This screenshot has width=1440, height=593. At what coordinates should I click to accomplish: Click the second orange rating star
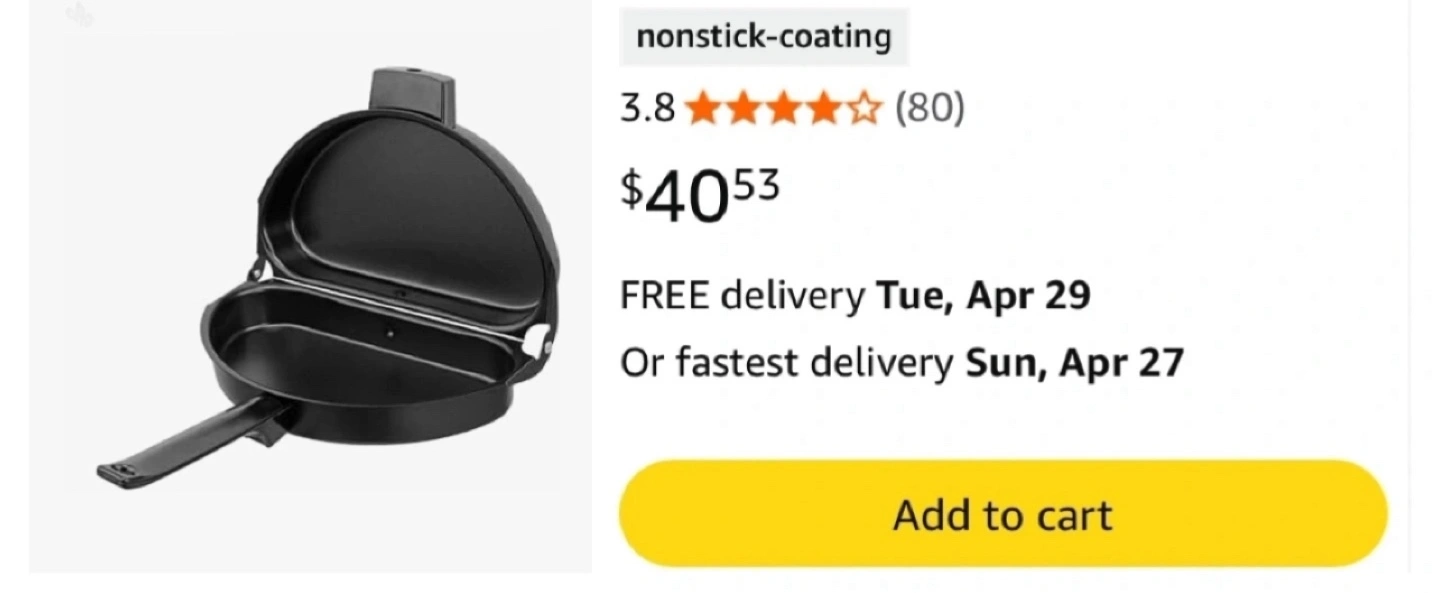click(743, 108)
